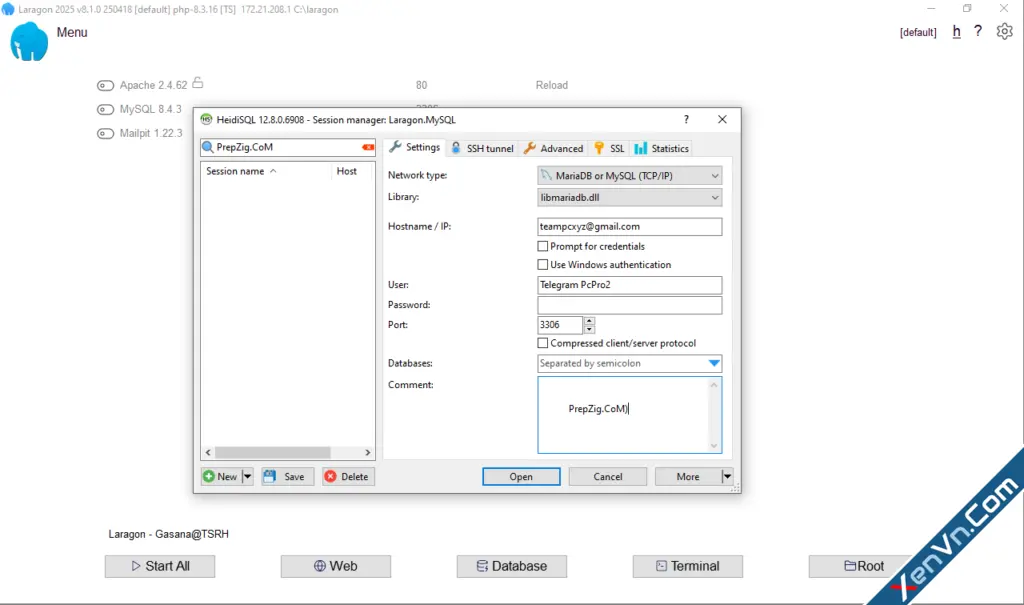Enable Compressed client/server protocol checkbox

543,343
